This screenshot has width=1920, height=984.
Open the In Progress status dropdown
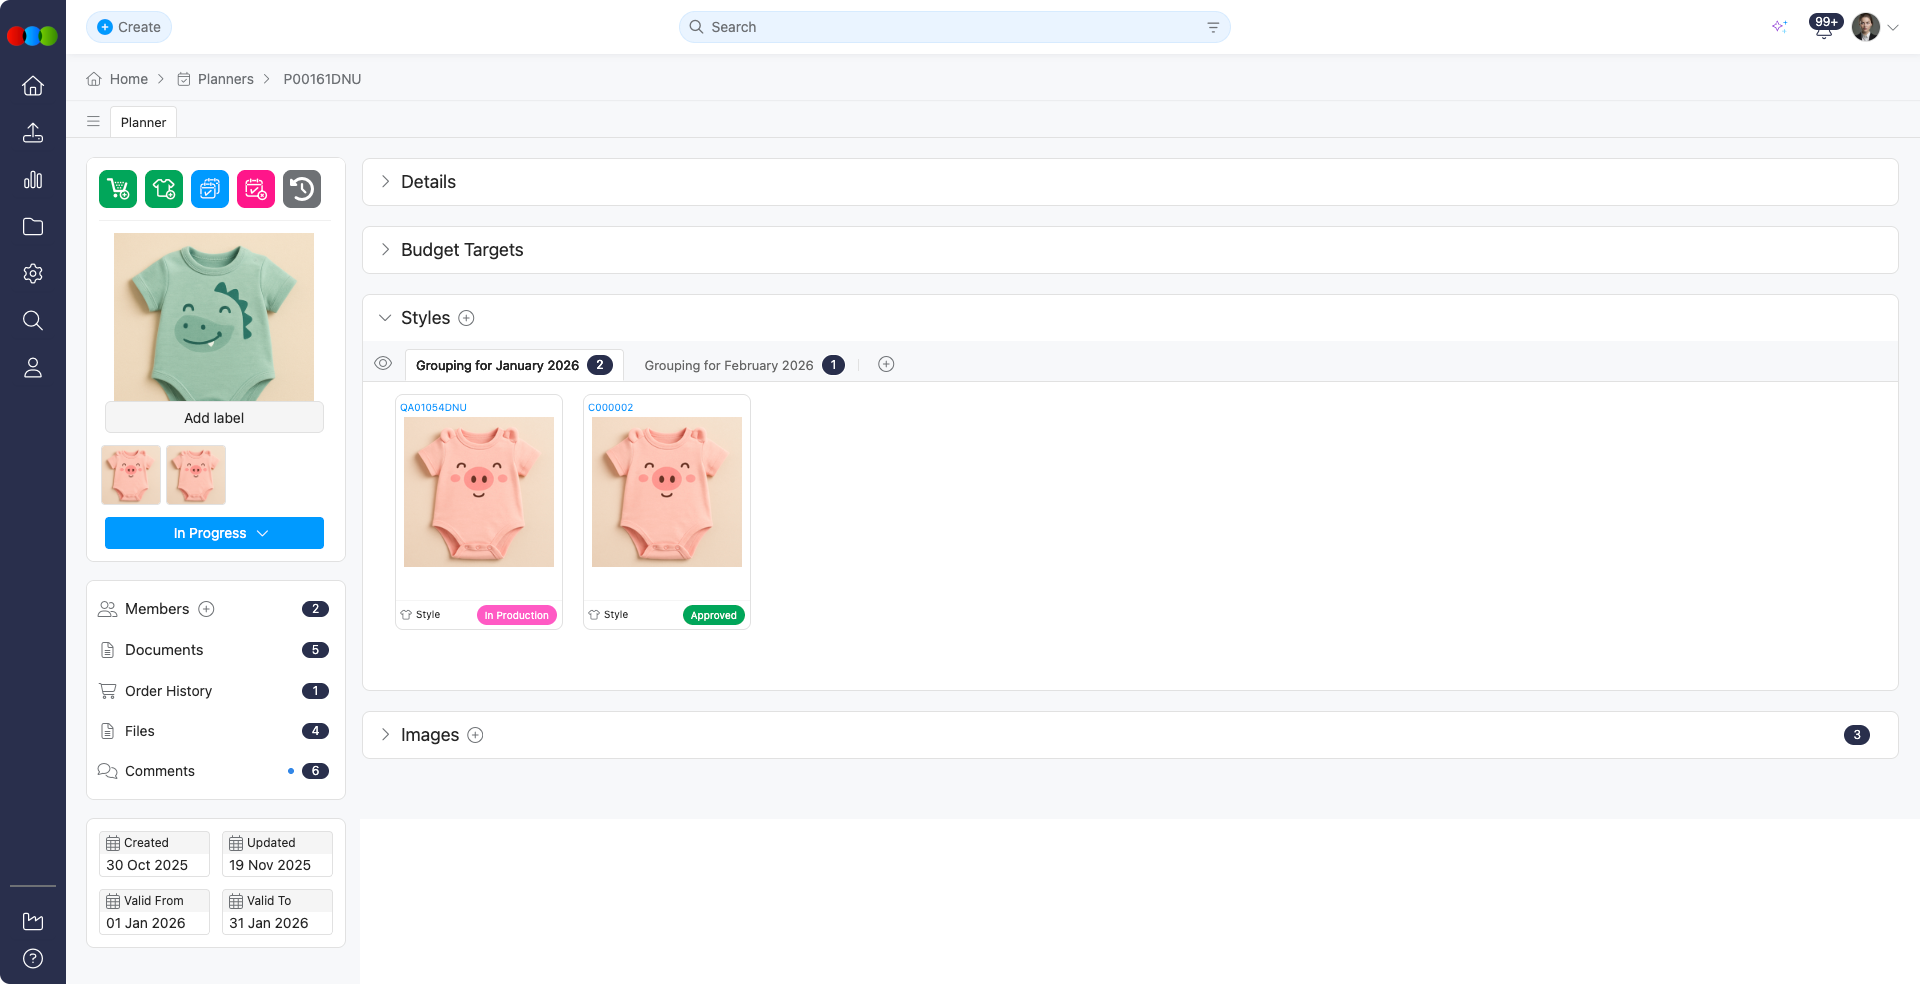pos(214,533)
